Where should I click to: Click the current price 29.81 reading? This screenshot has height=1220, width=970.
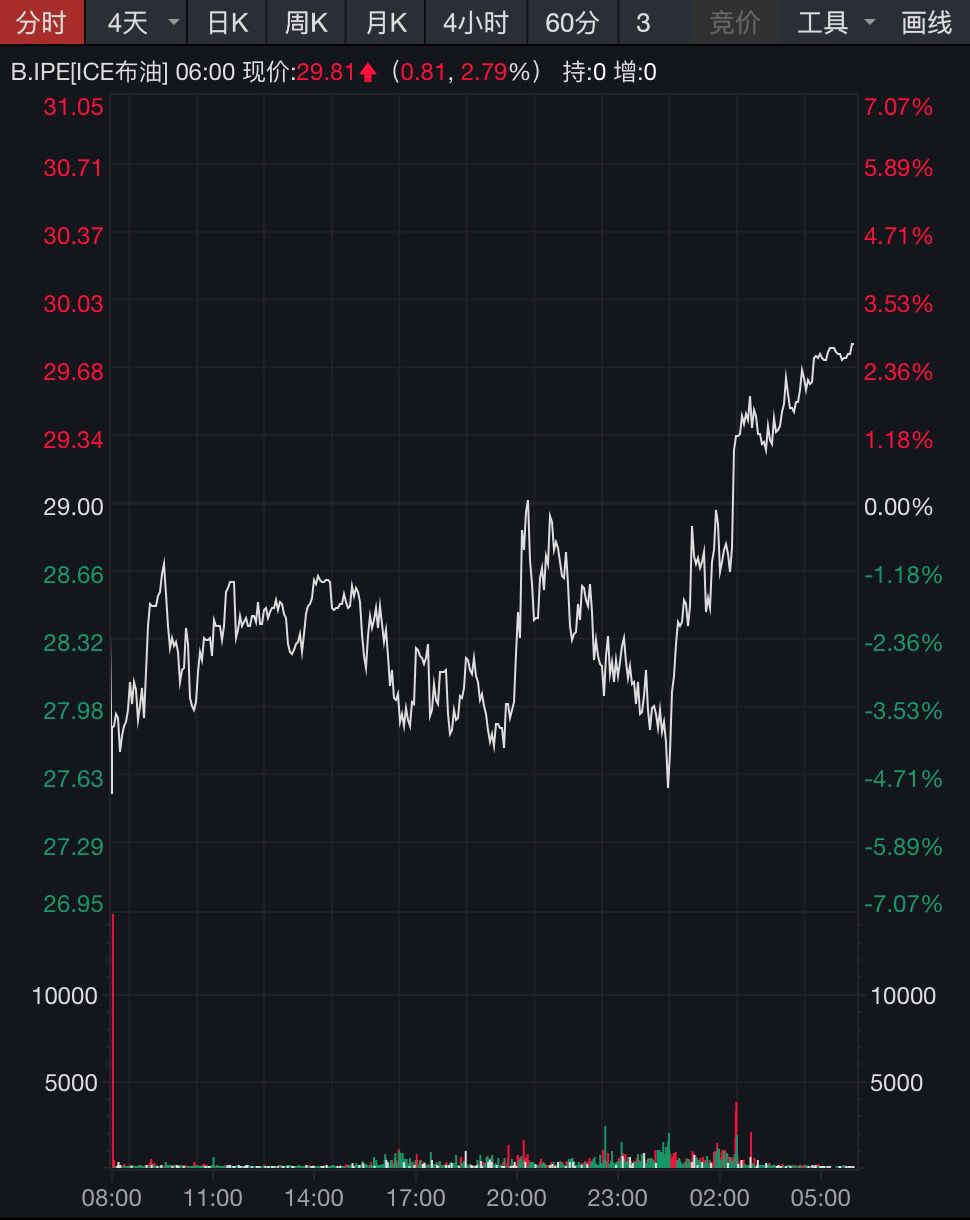[x=327, y=72]
